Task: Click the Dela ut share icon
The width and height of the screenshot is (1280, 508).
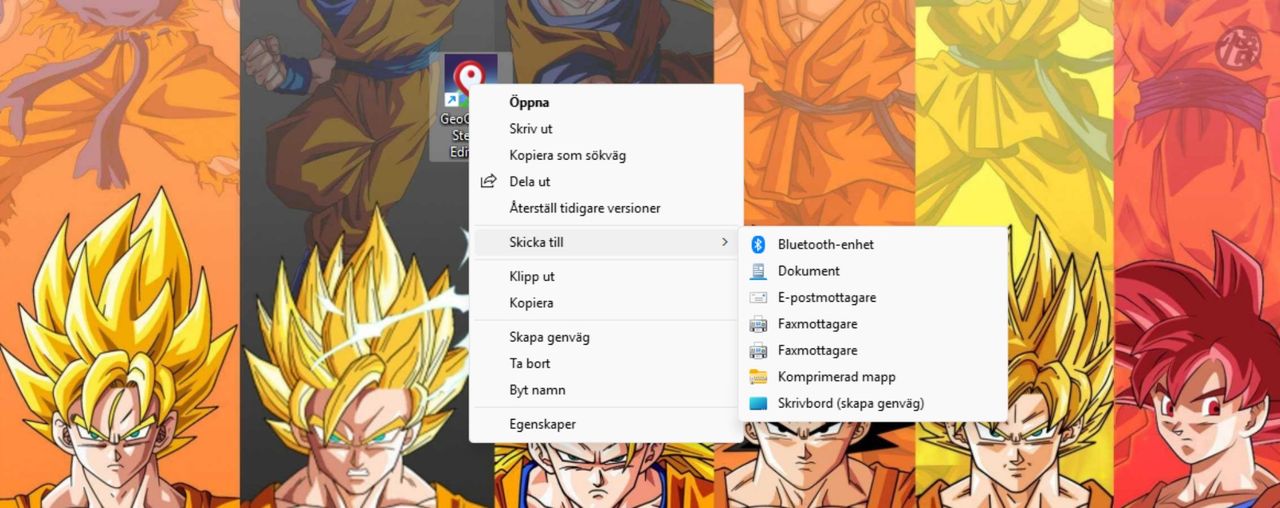Action: [x=489, y=182]
